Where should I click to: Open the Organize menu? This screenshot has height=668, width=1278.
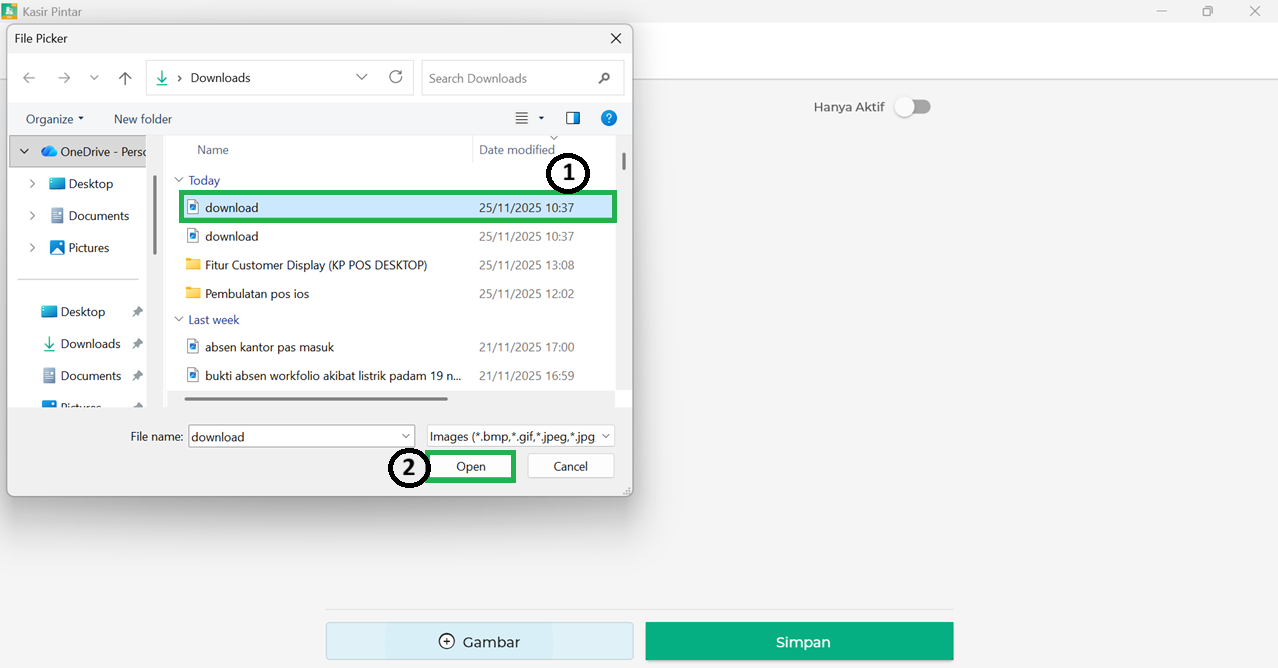[x=55, y=119]
